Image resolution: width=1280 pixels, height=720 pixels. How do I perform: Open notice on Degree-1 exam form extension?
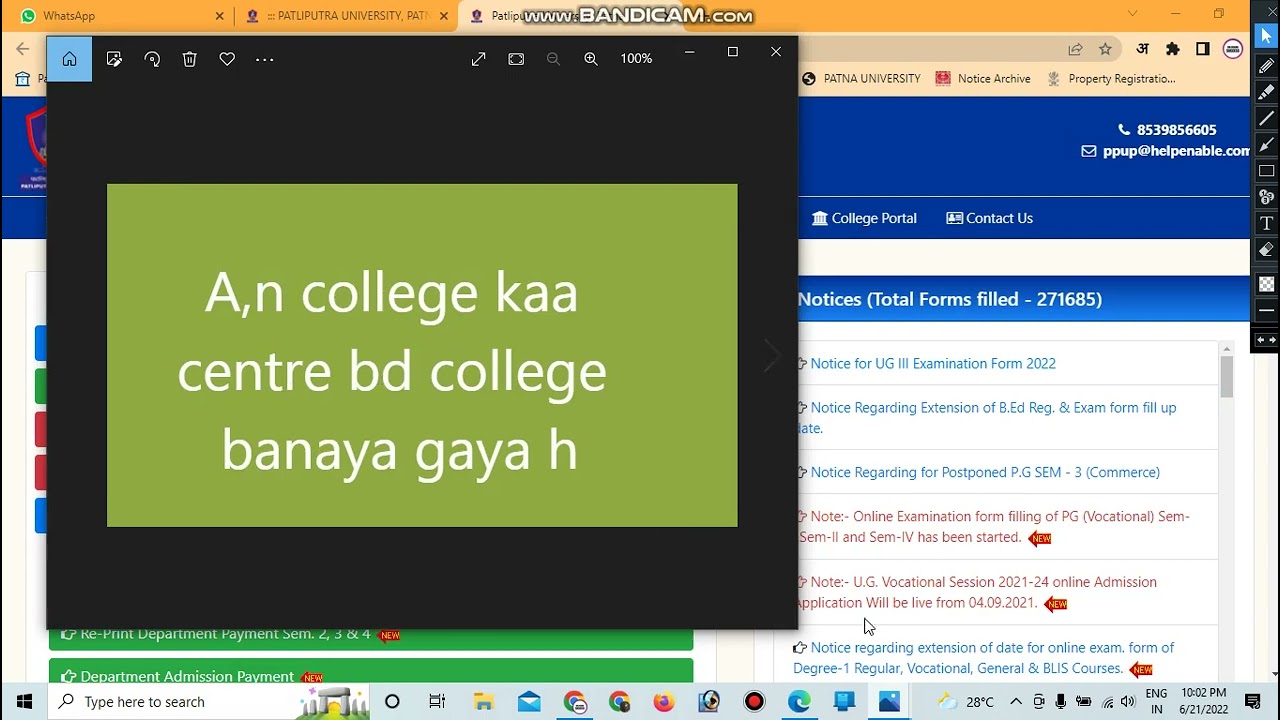[x=984, y=658]
